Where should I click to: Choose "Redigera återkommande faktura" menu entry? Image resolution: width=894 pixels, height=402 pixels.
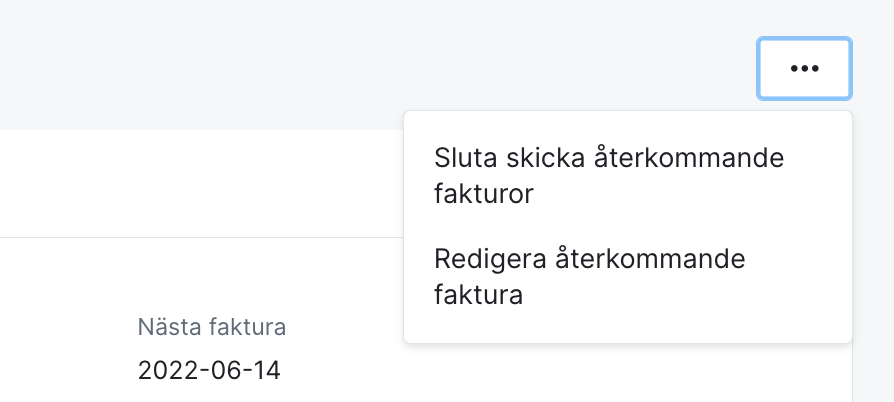point(590,277)
